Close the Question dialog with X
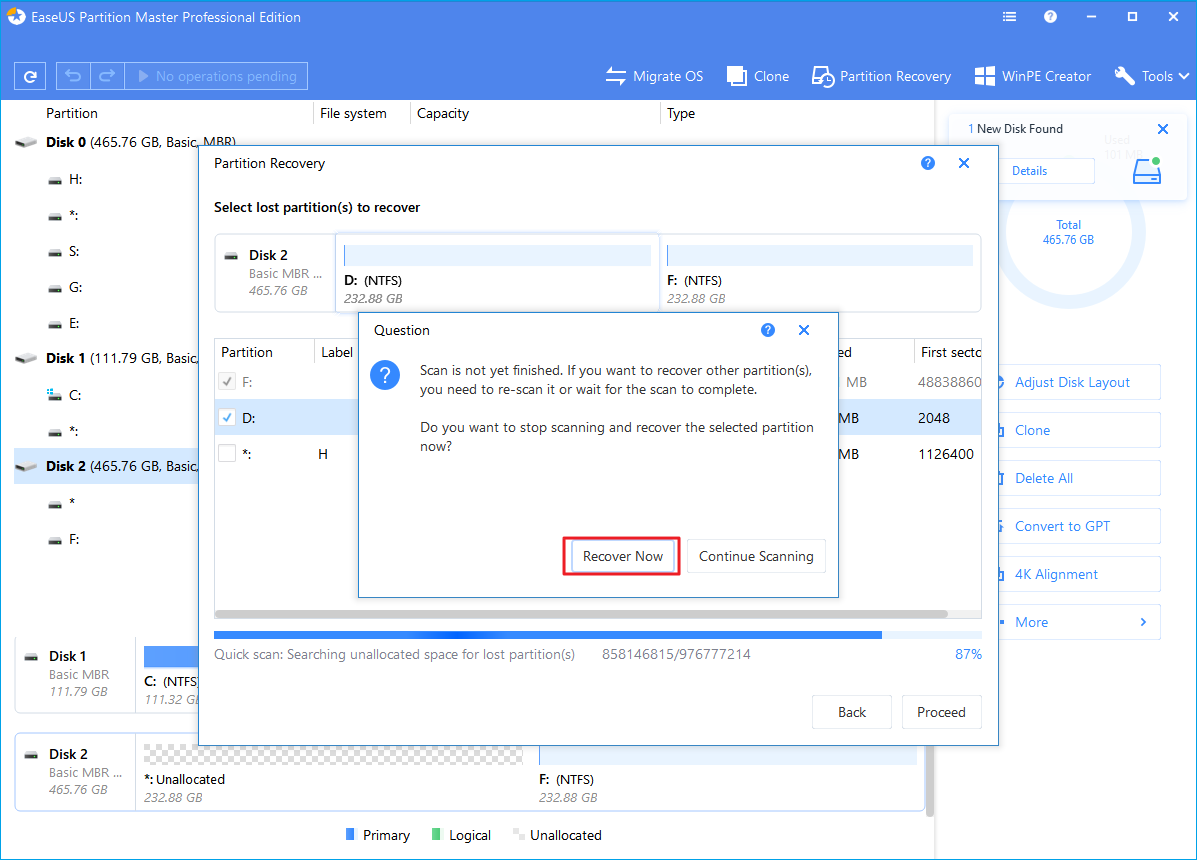1197x860 pixels. click(804, 330)
